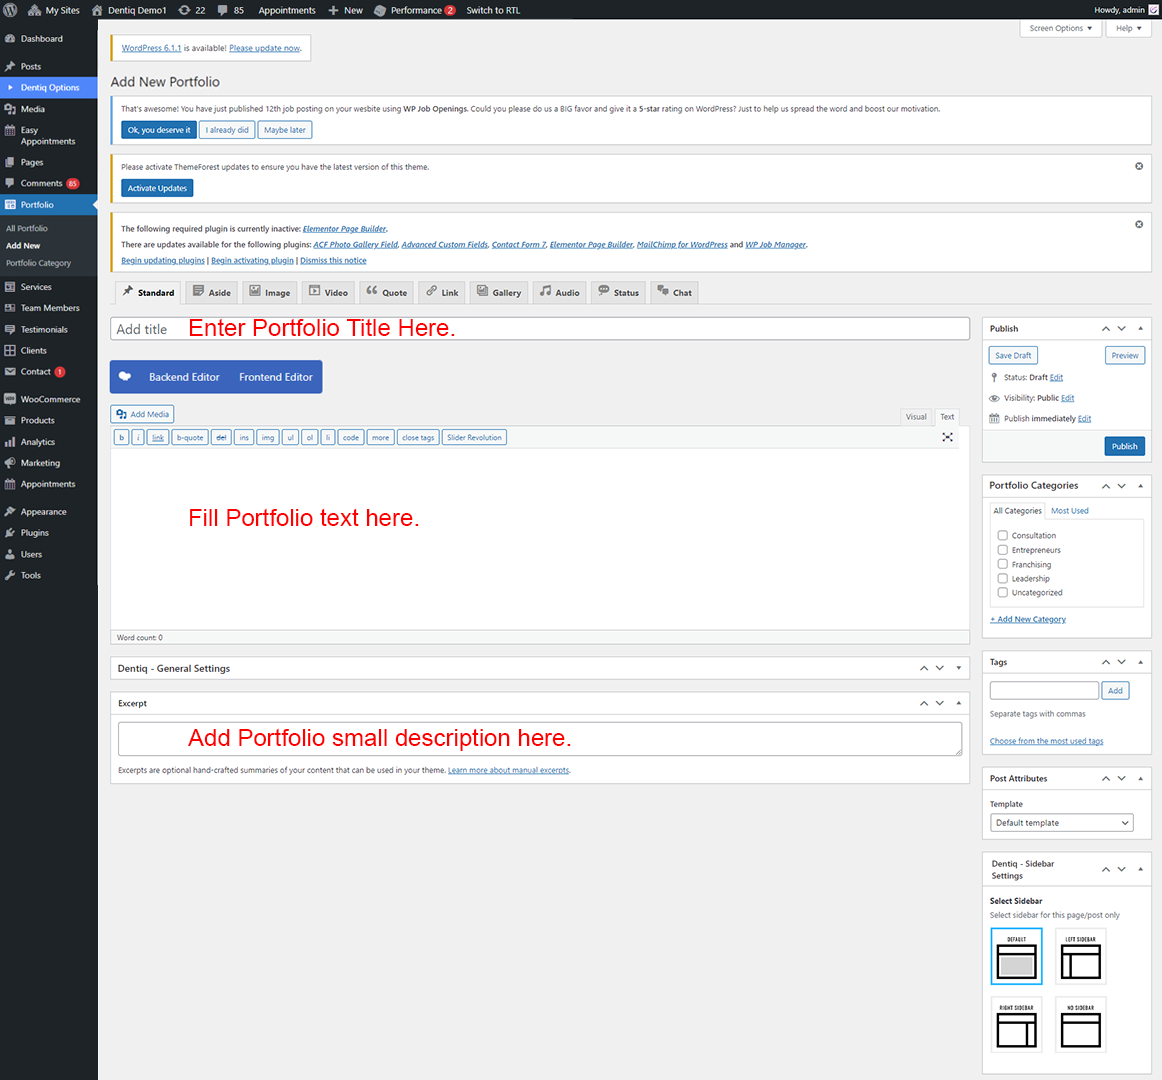
Task: Collapse the Dentiq General Settings panel
Action: (x=958, y=668)
